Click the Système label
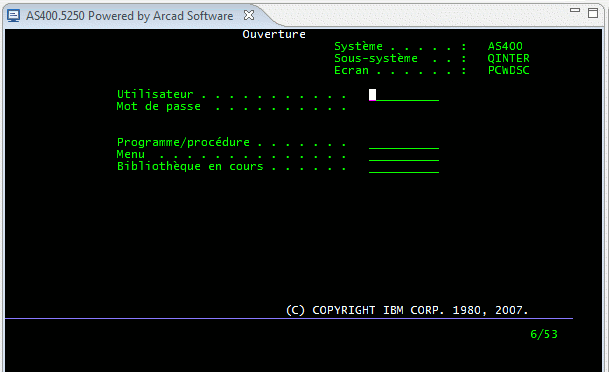Screen dimensions: 609x372 [x=358, y=46]
